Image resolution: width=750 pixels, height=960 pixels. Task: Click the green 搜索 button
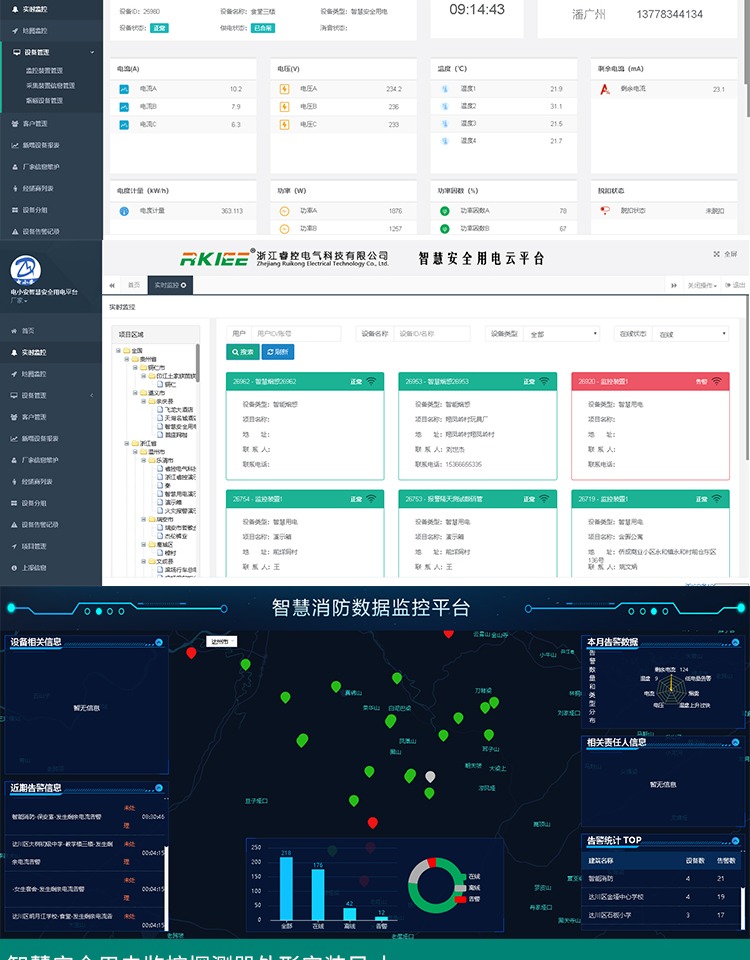(x=242, y=352)
